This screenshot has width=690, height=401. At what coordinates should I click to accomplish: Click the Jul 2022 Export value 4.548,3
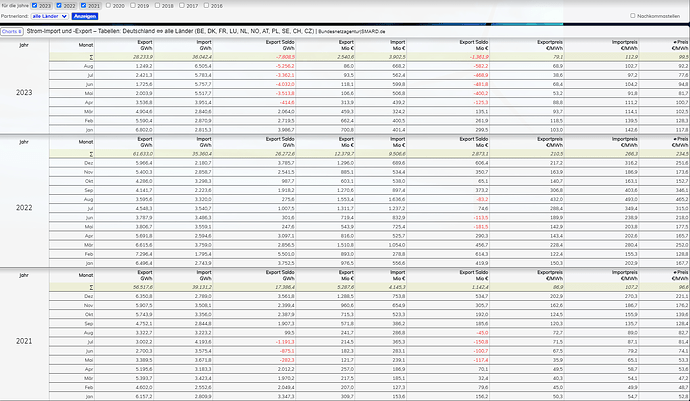coord(144,209)
